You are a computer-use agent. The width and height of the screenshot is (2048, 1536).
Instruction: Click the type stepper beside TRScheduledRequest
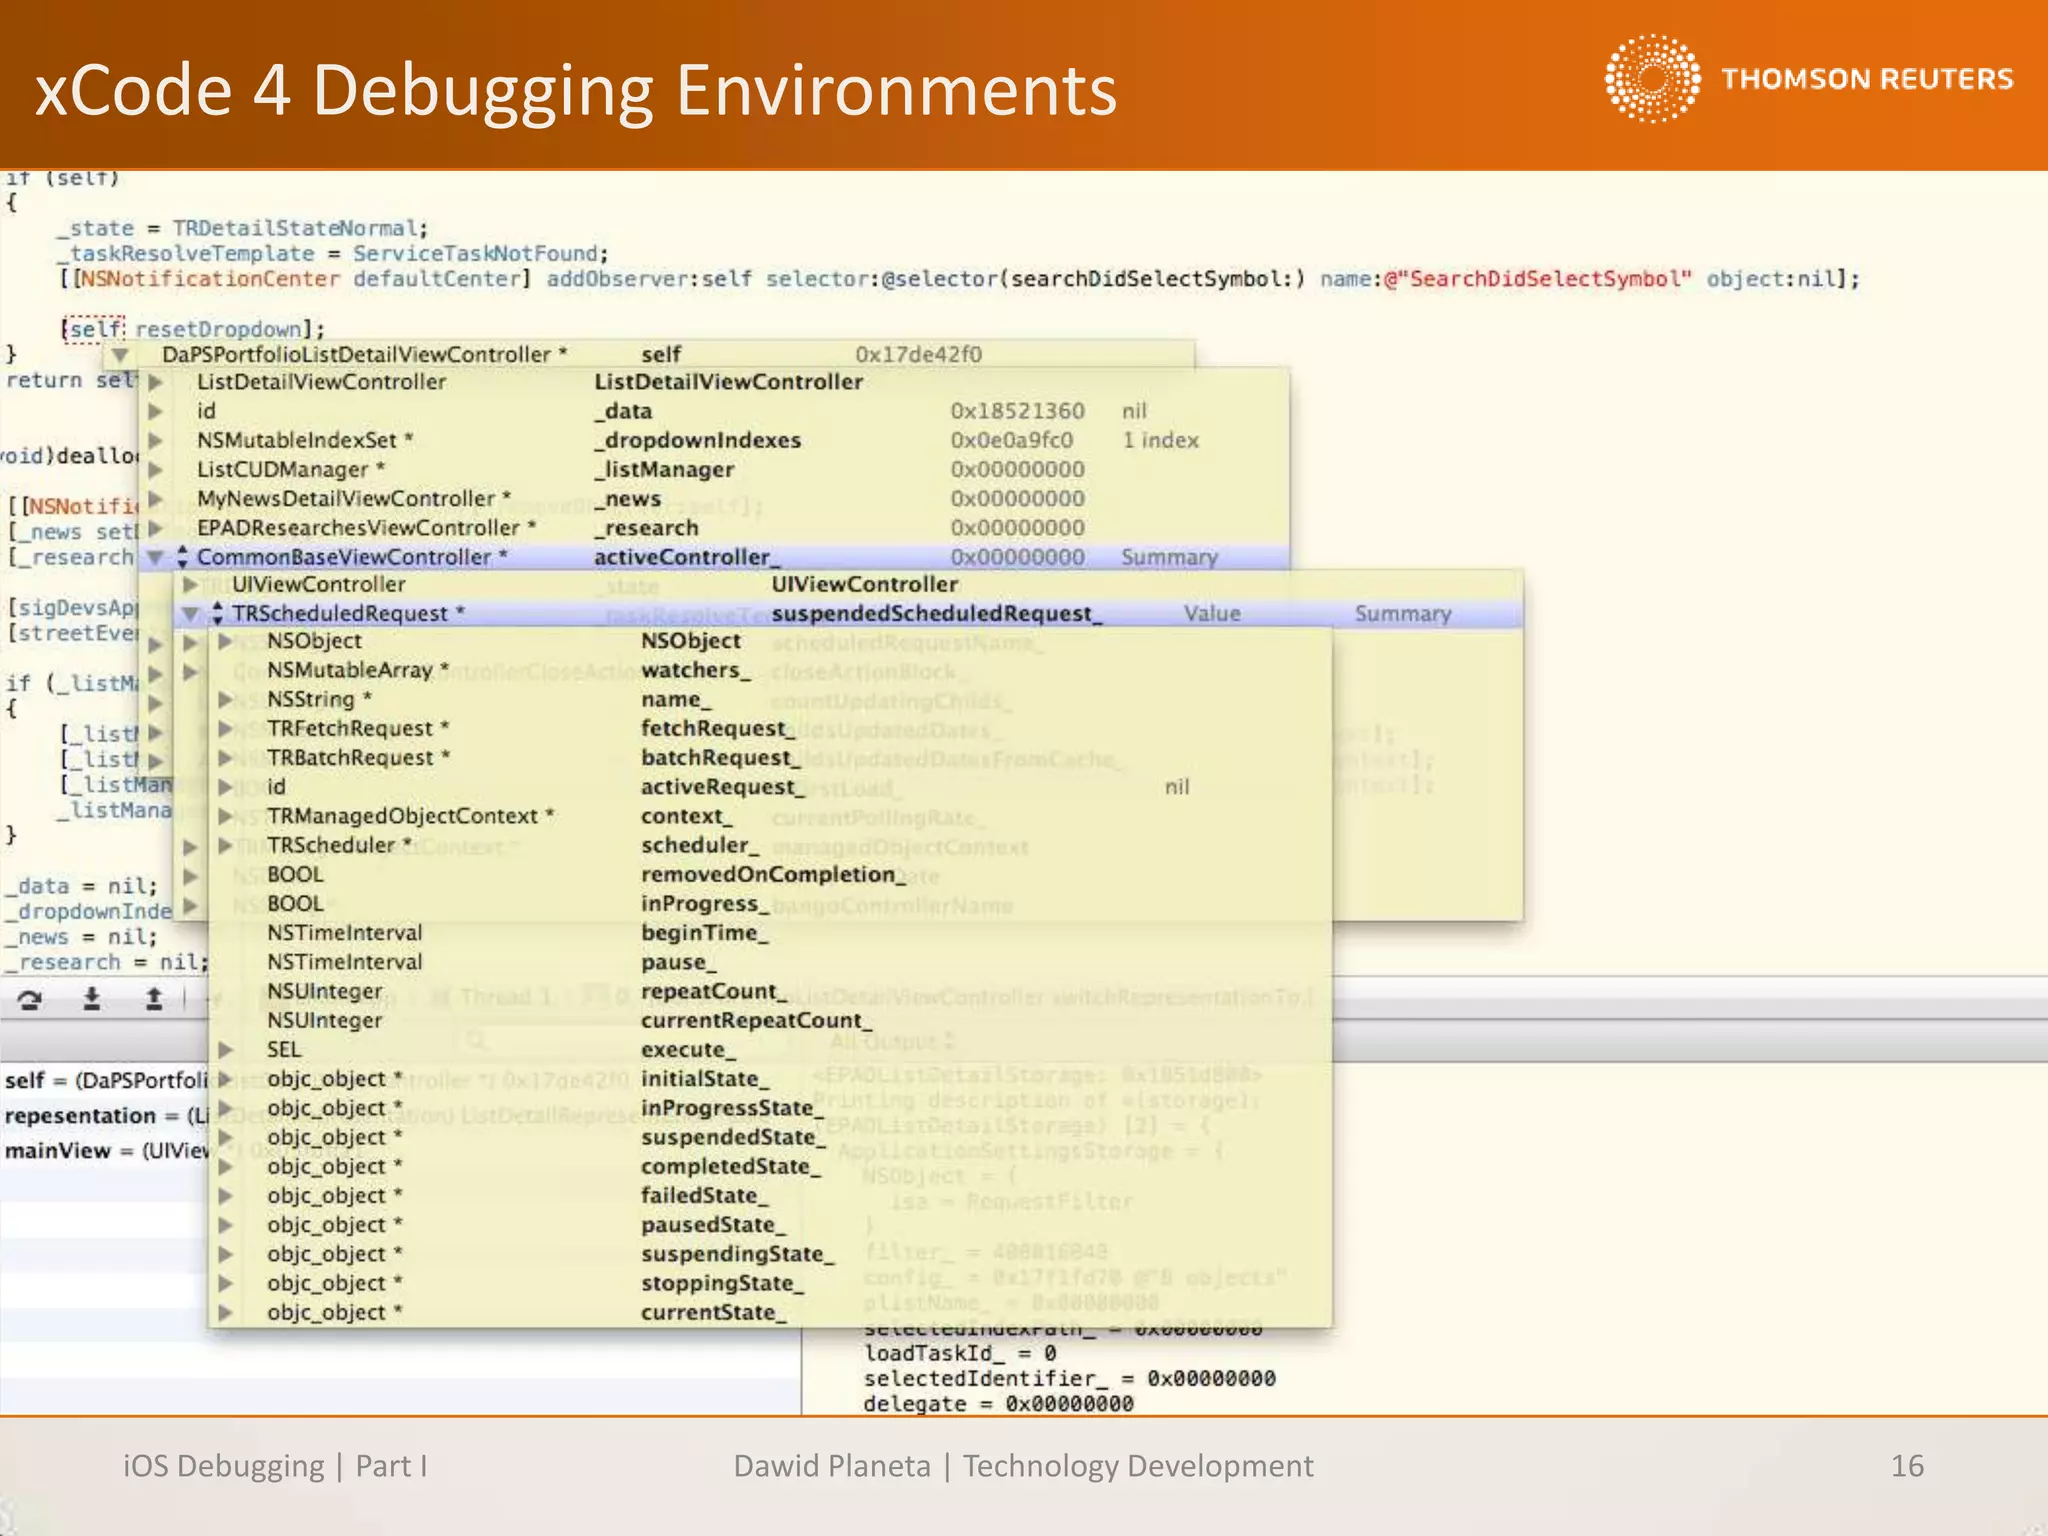pos(218,614)
